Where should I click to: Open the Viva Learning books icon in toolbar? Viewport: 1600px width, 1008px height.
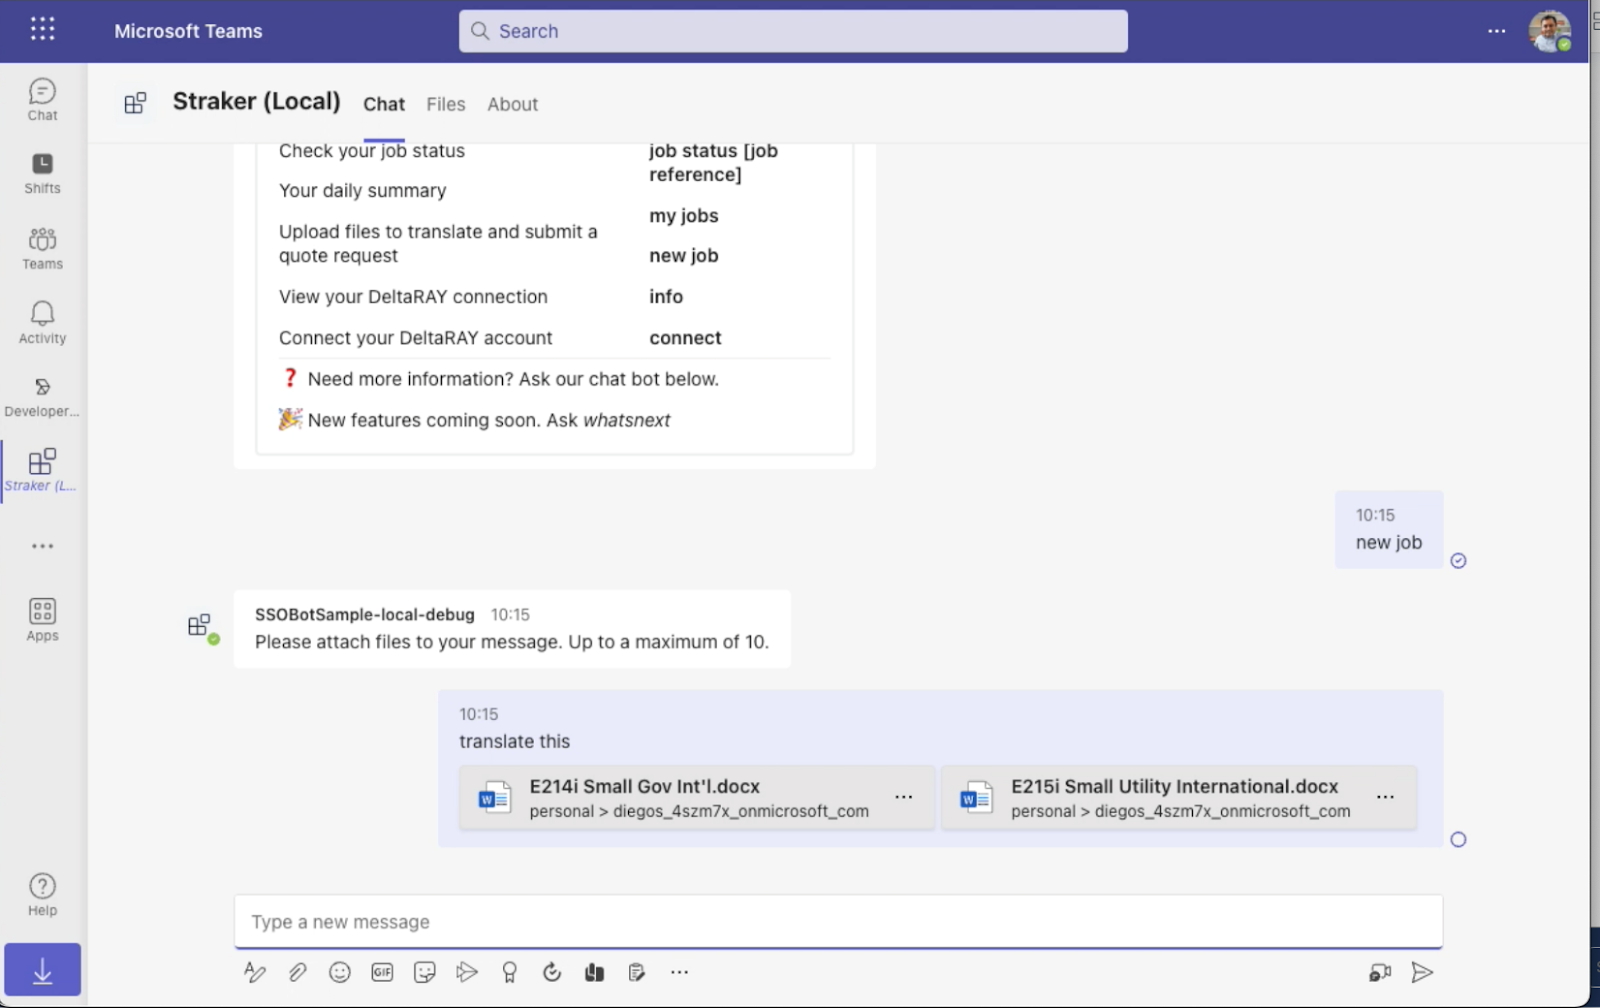594,972
